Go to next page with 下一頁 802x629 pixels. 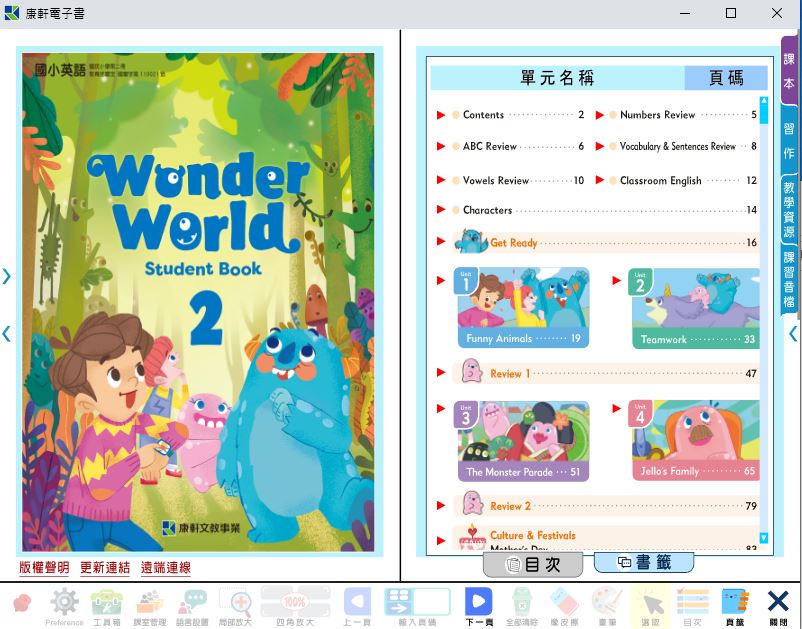coord(478,603)
